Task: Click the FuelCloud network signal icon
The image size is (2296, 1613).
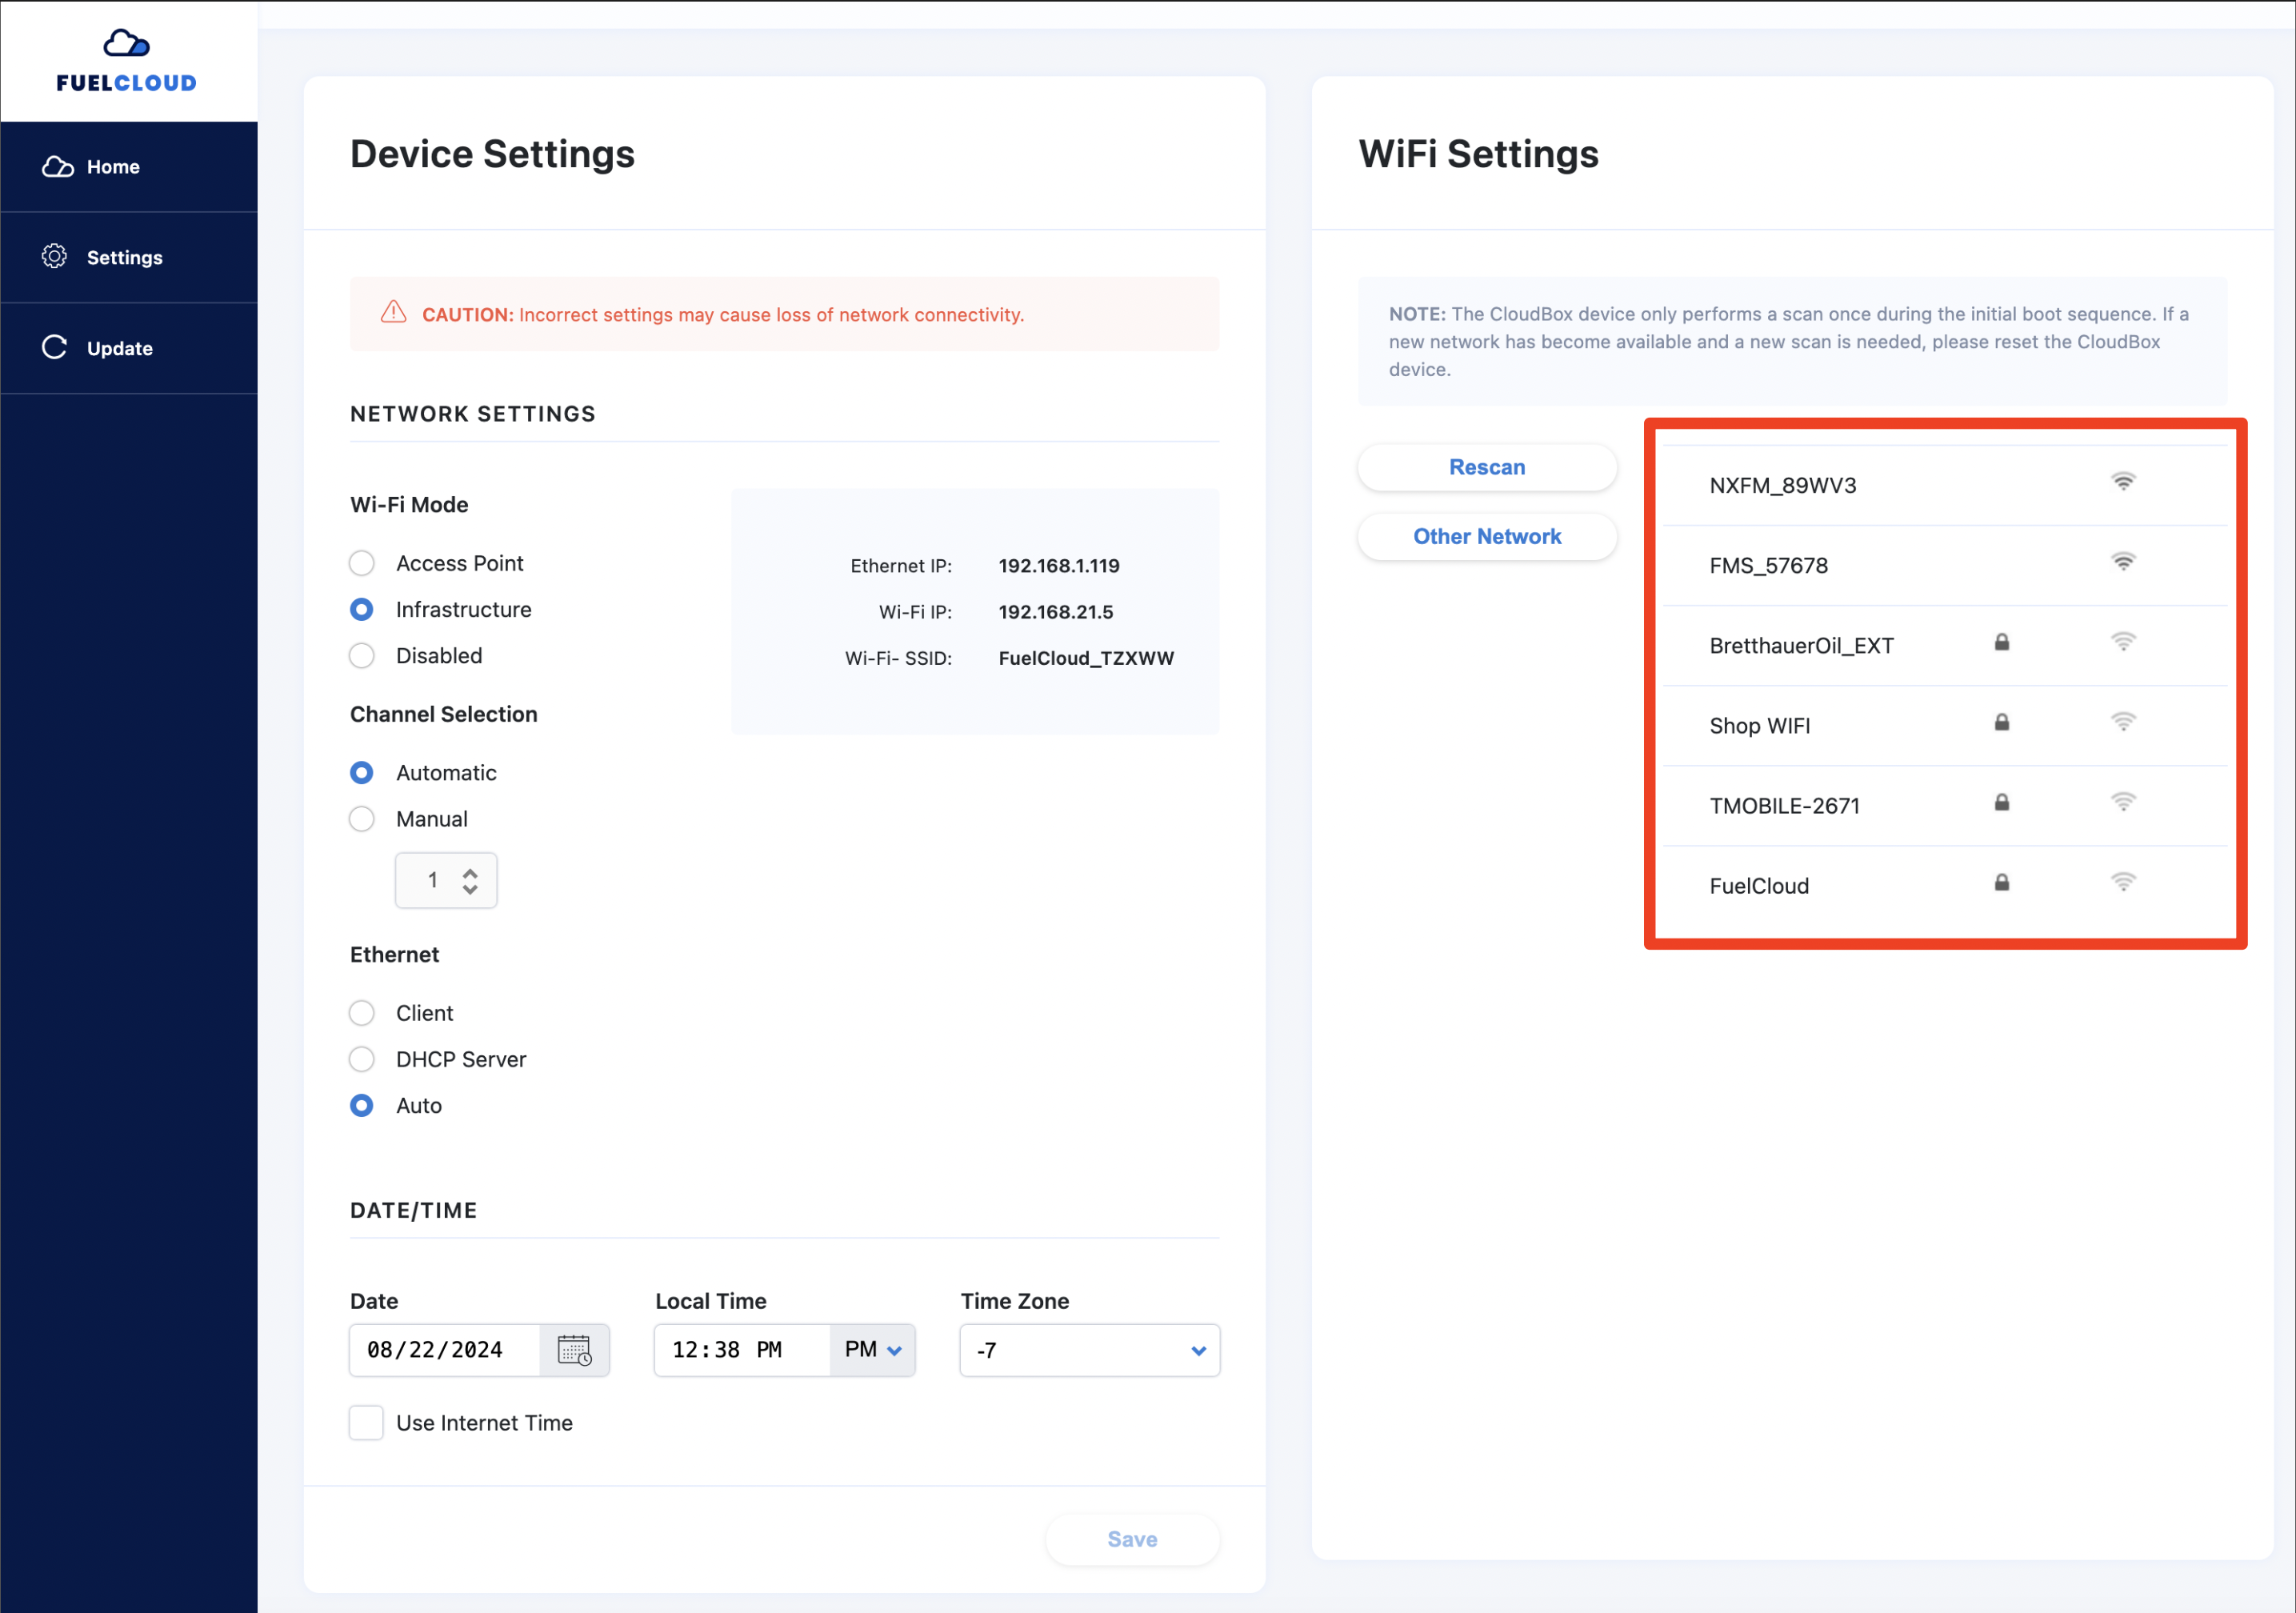Action: [2123, 882]
